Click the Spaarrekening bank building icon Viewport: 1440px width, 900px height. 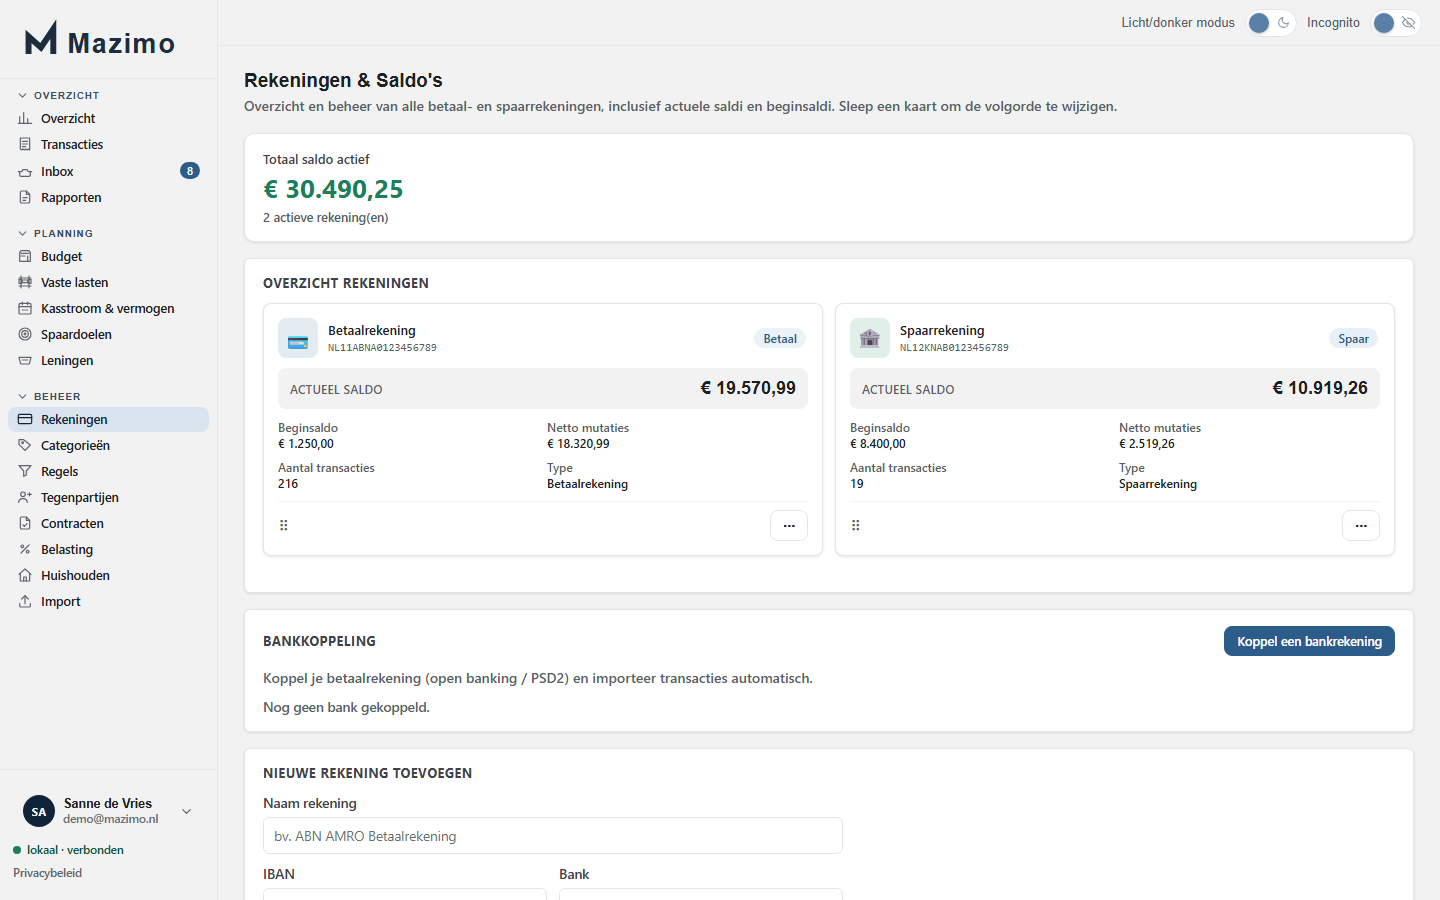click(x=870, y=338)
